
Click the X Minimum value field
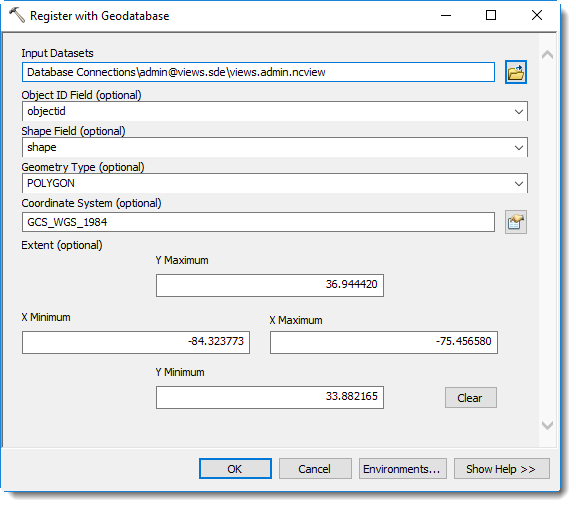(x=136, y=342)
